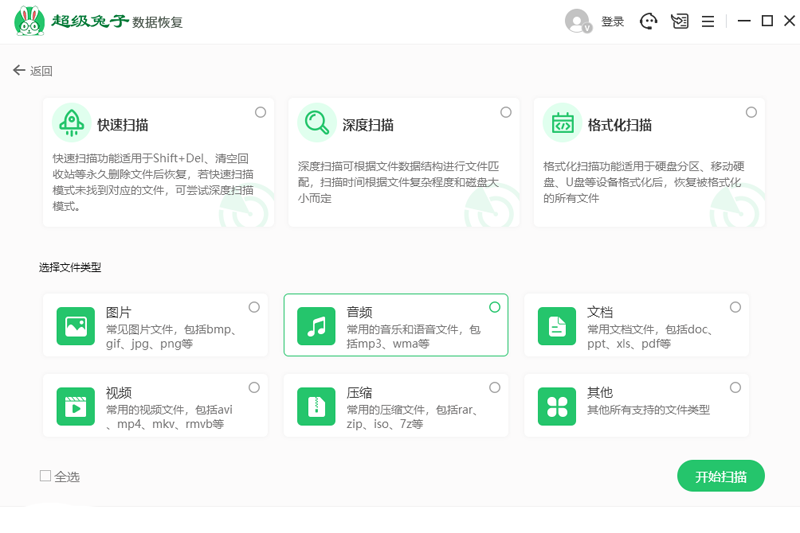This screenshot has width=800, height=533.
Task: Toggle the 视频 file type radio
Action: 254,388
